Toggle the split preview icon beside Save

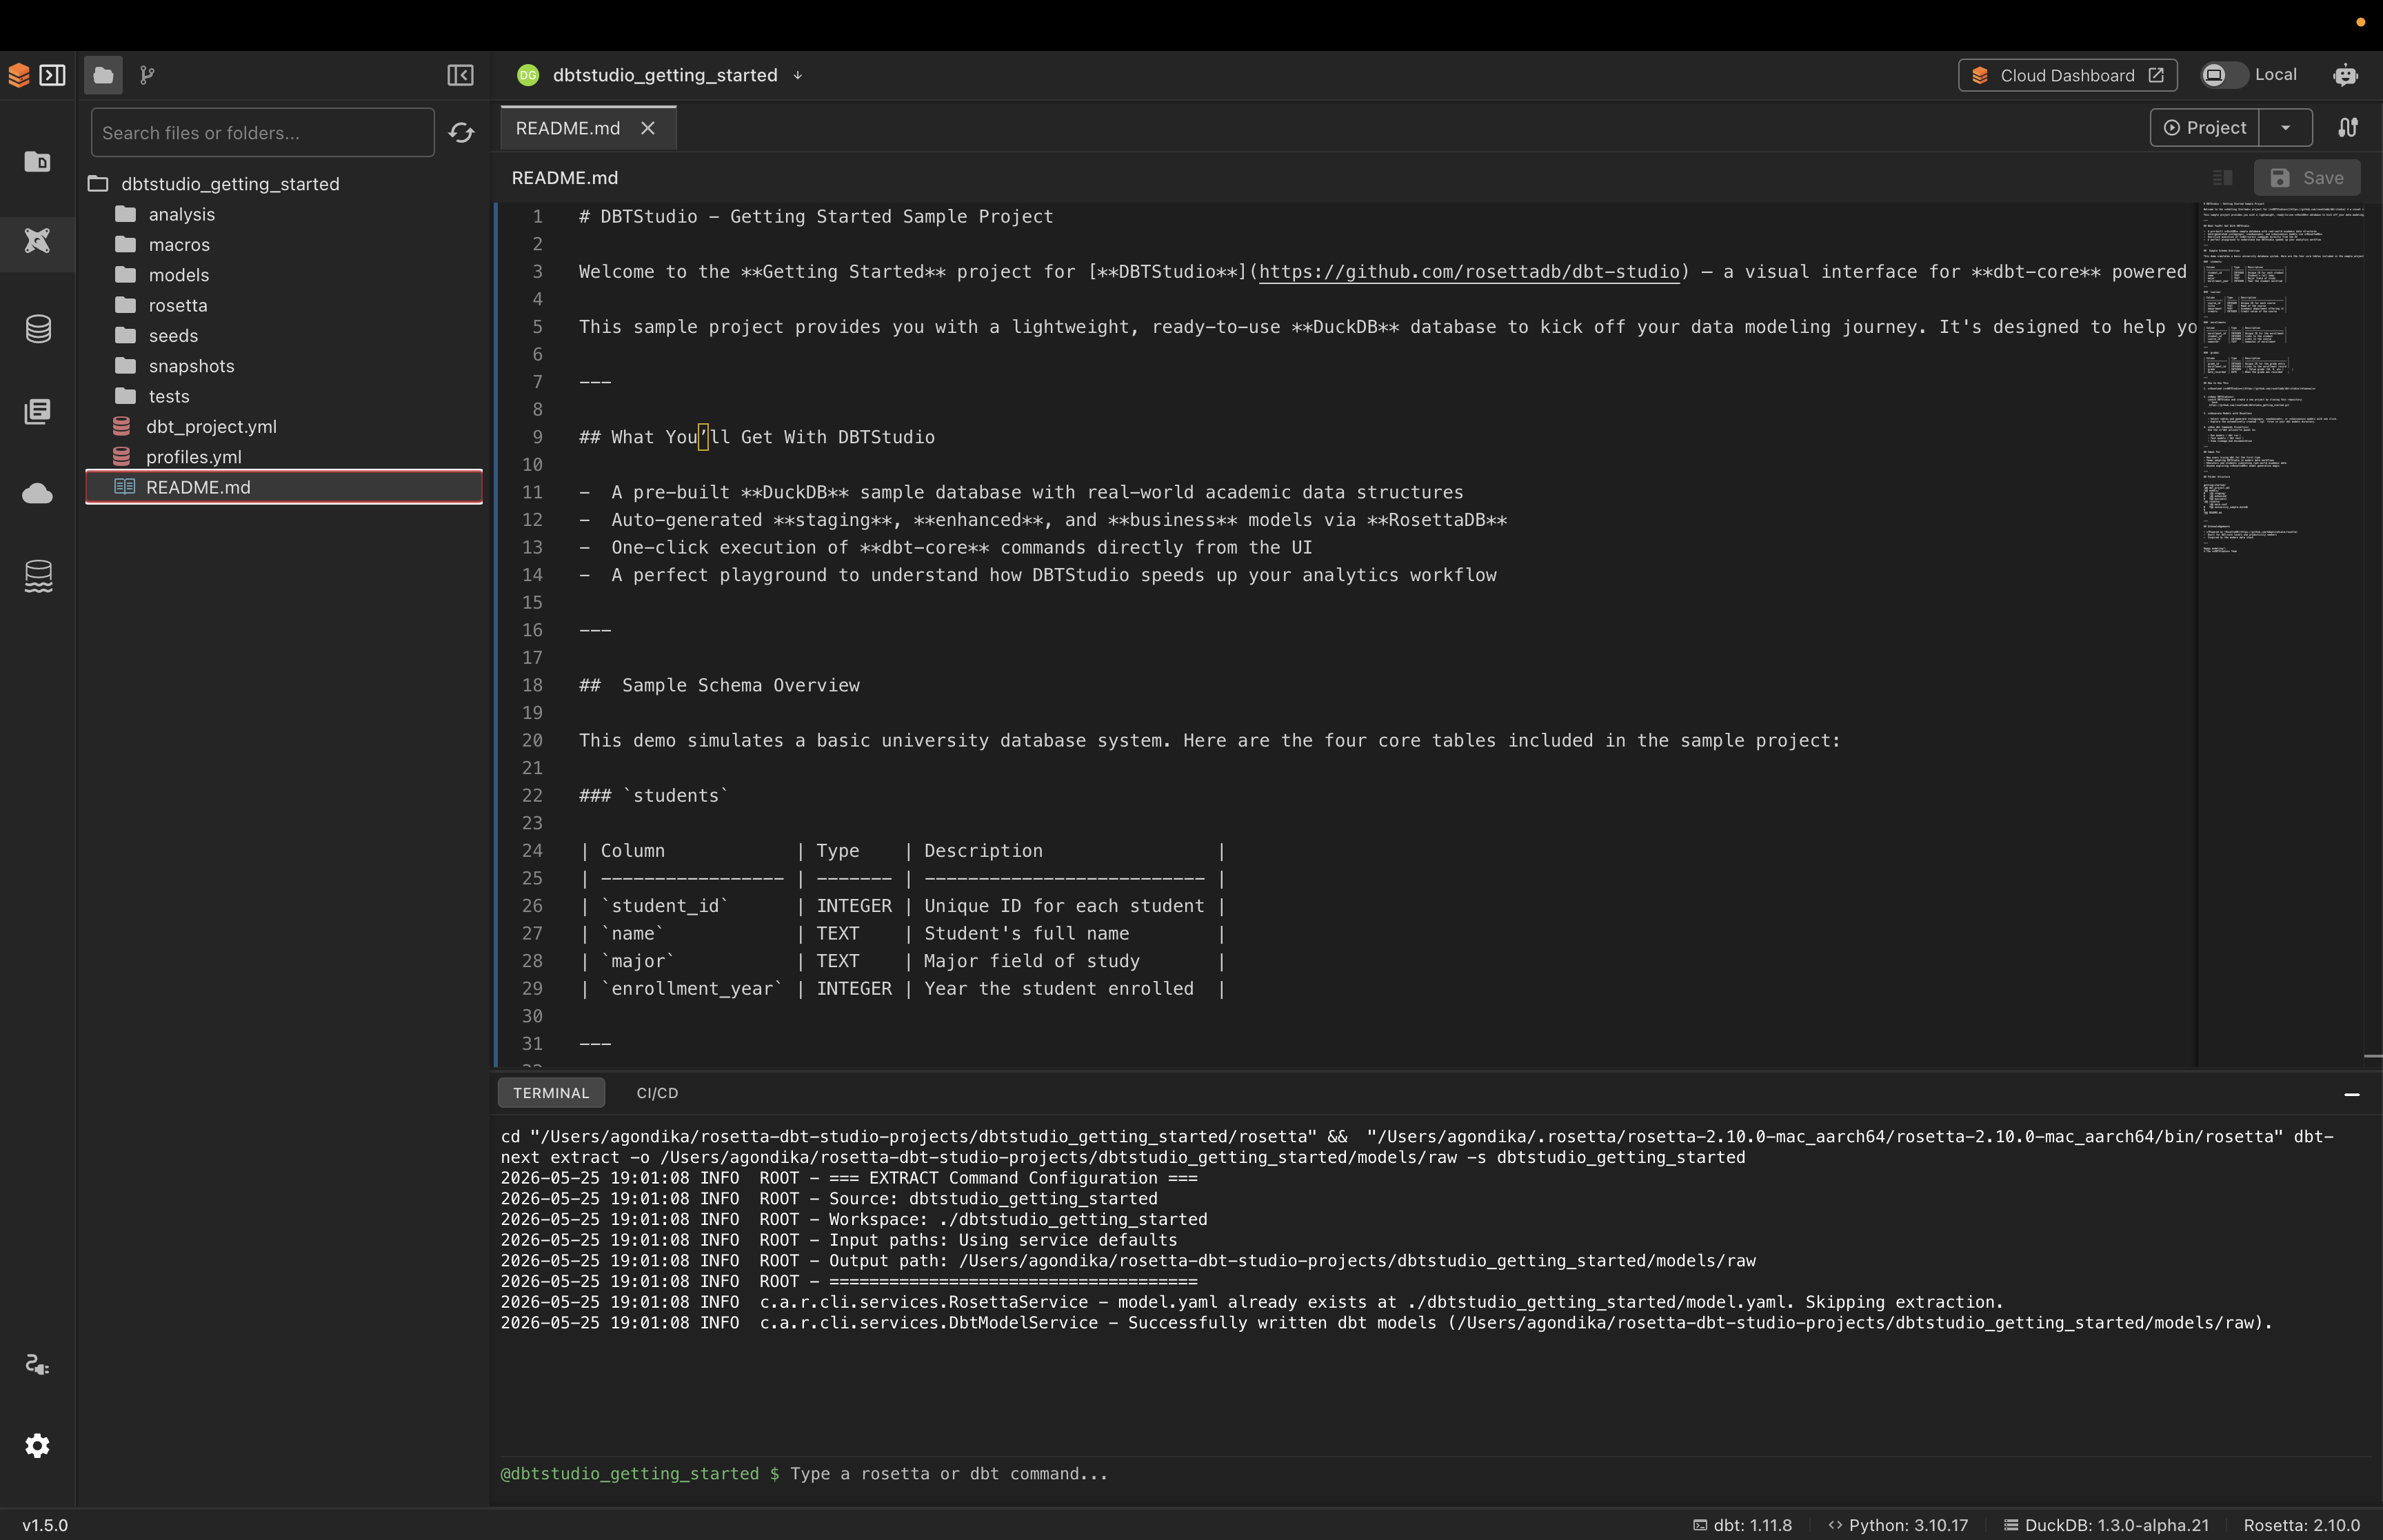point(2222,178)
